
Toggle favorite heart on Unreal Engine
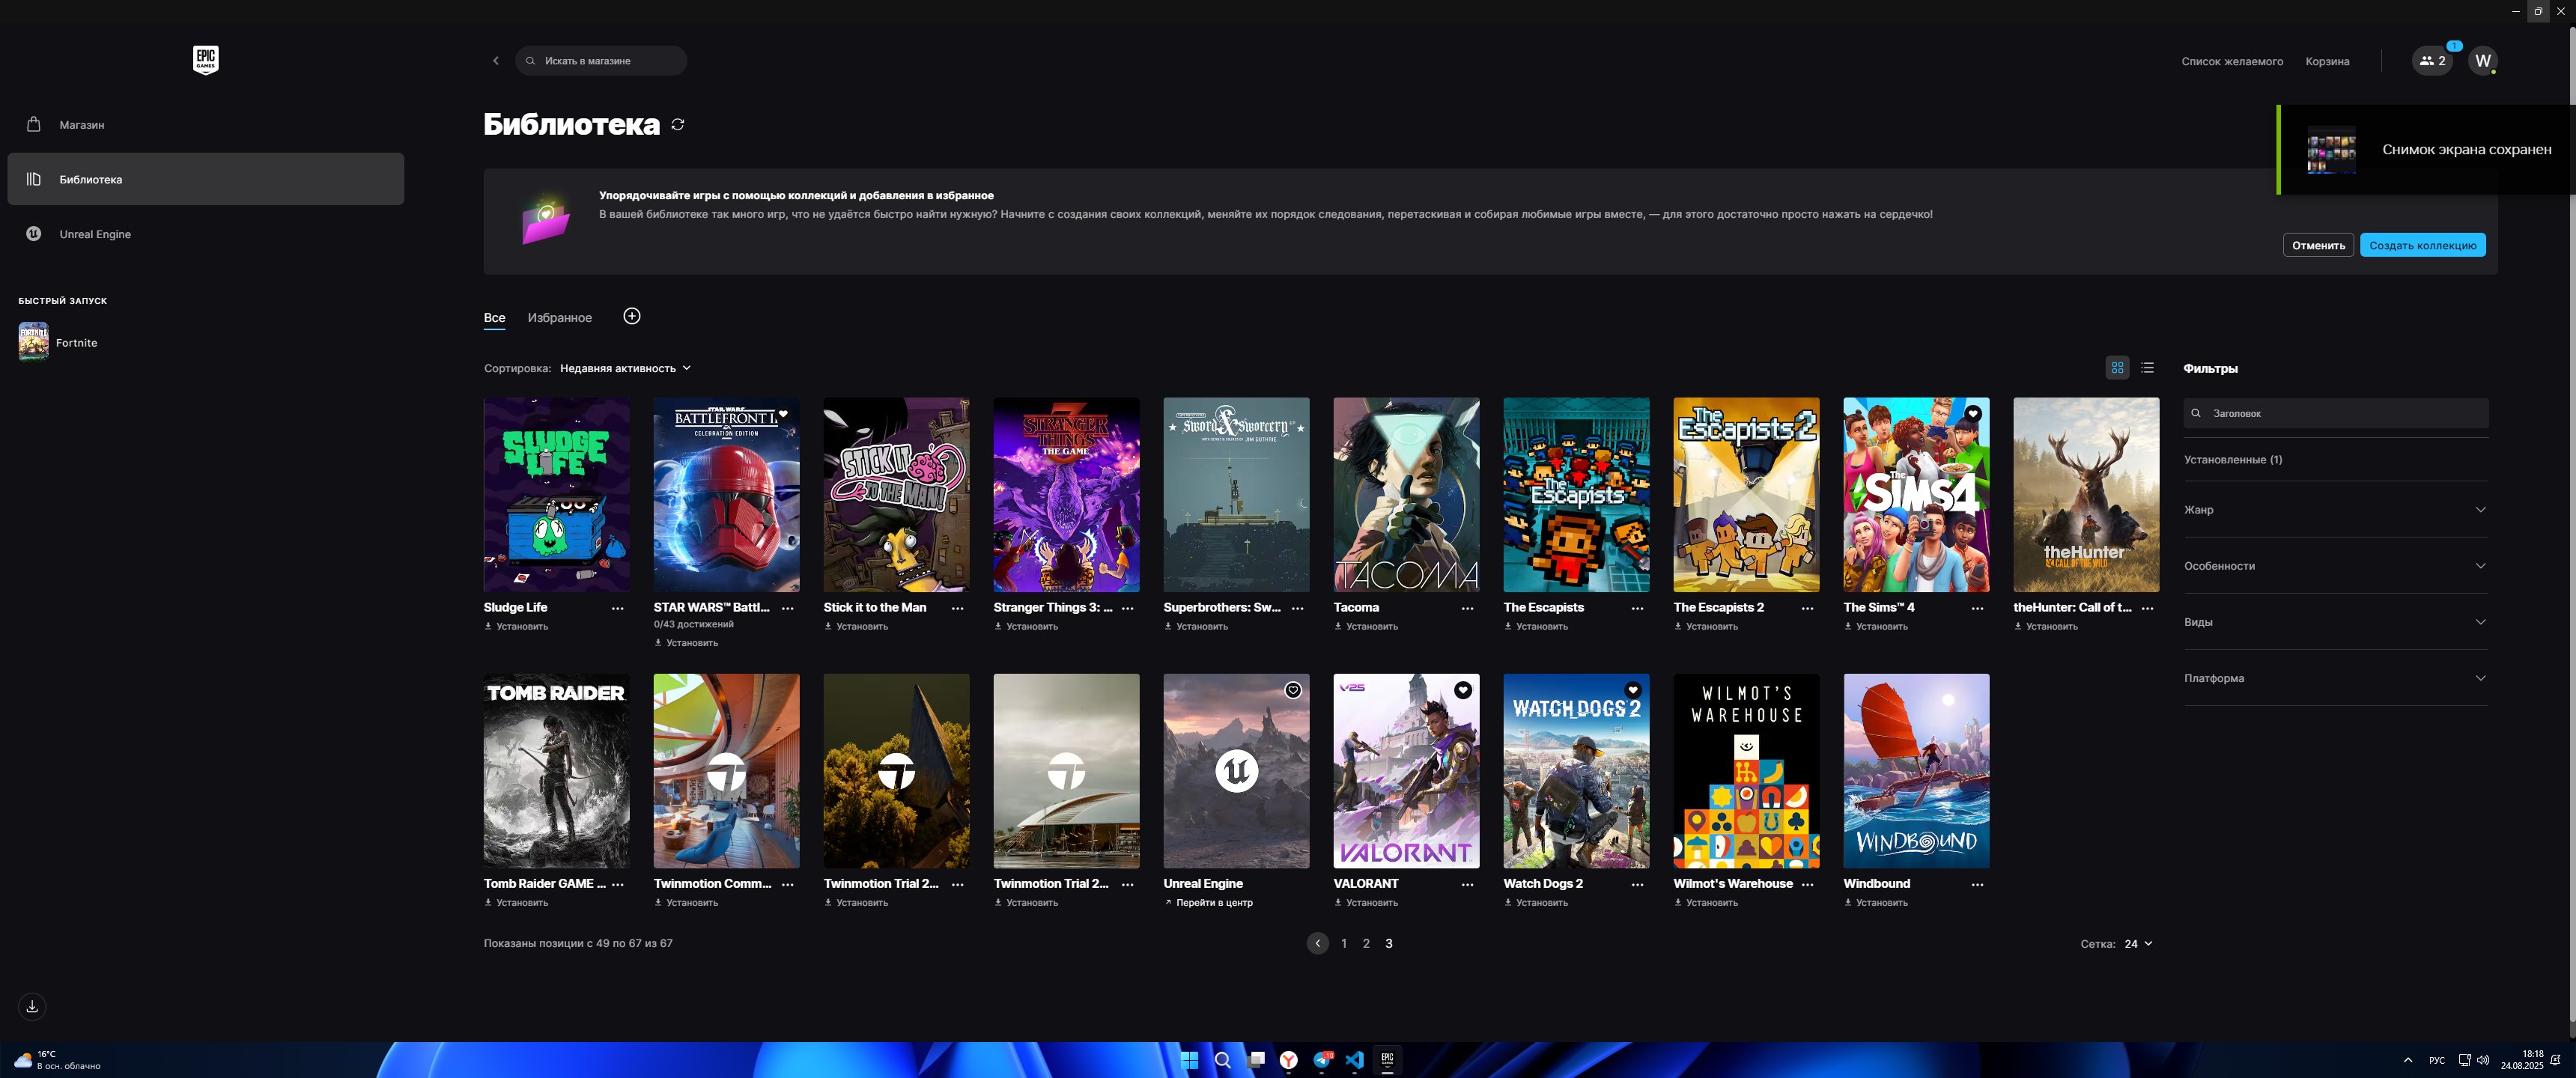point(1293,690)
